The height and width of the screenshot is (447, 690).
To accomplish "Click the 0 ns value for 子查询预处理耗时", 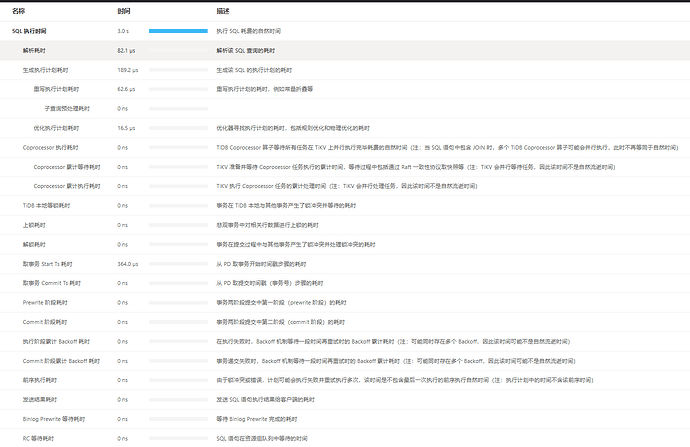I will click(x=122, y=108).
